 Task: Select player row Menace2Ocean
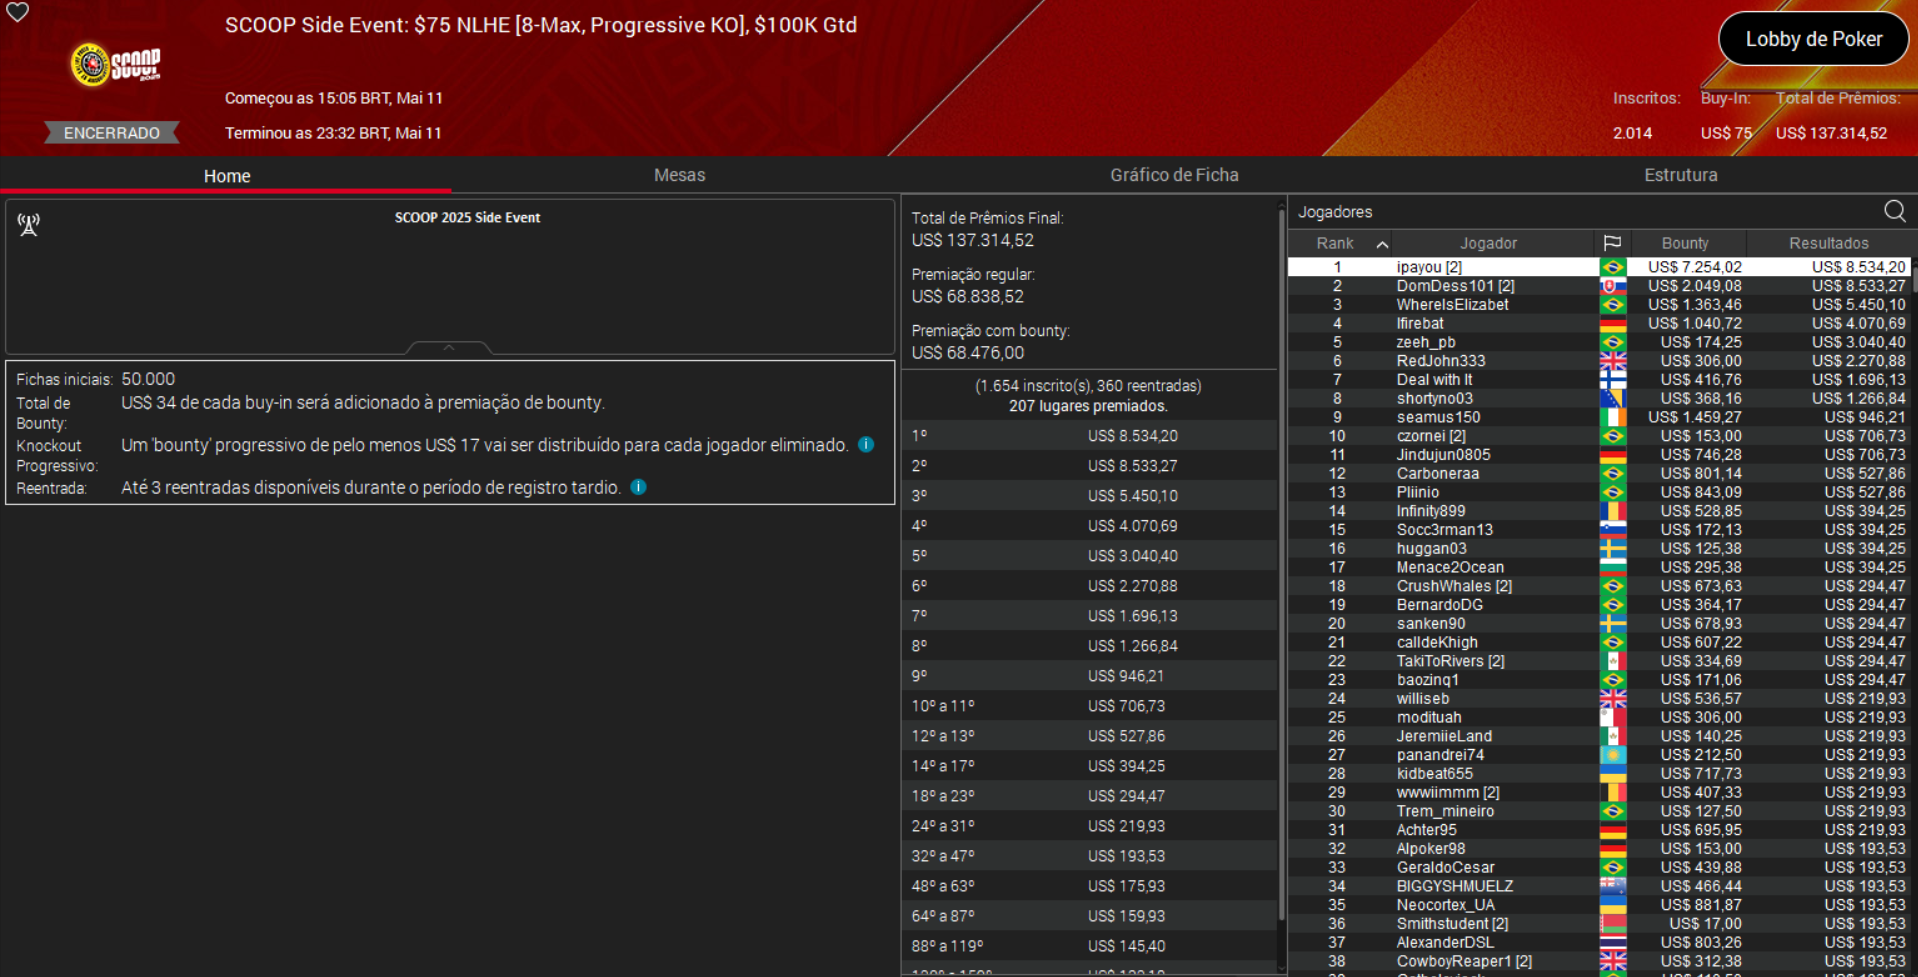pyautogui.click(x=1599, y=567)
